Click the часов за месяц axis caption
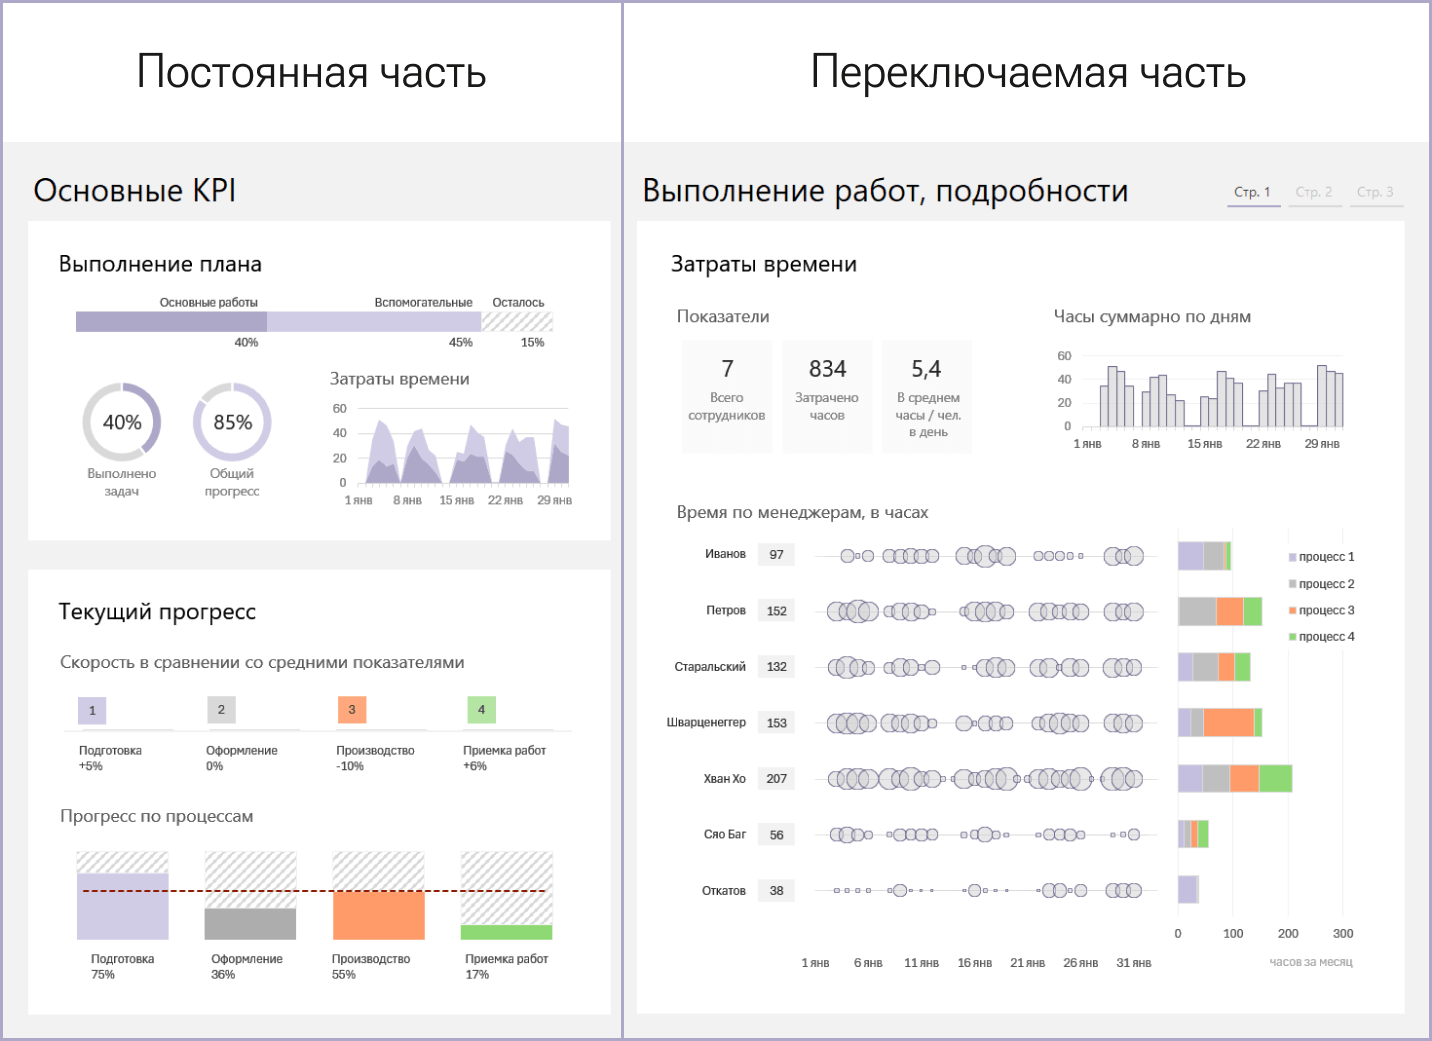 pyautogui.click(x=1311, y=962)
